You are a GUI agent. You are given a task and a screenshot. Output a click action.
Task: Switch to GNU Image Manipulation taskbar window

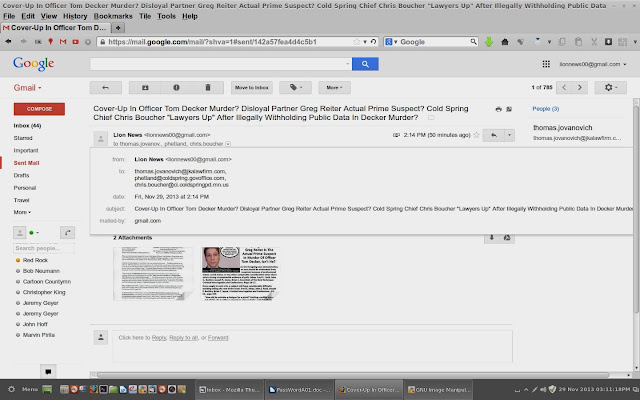click(440, 390)
